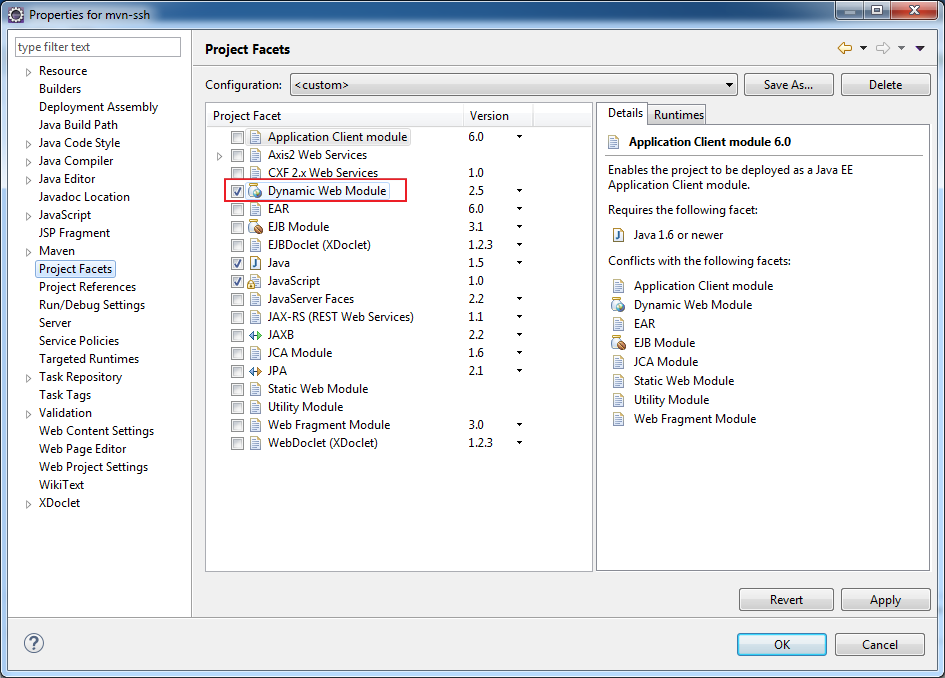Click the Apply button
945x678 pixels.
885,600
